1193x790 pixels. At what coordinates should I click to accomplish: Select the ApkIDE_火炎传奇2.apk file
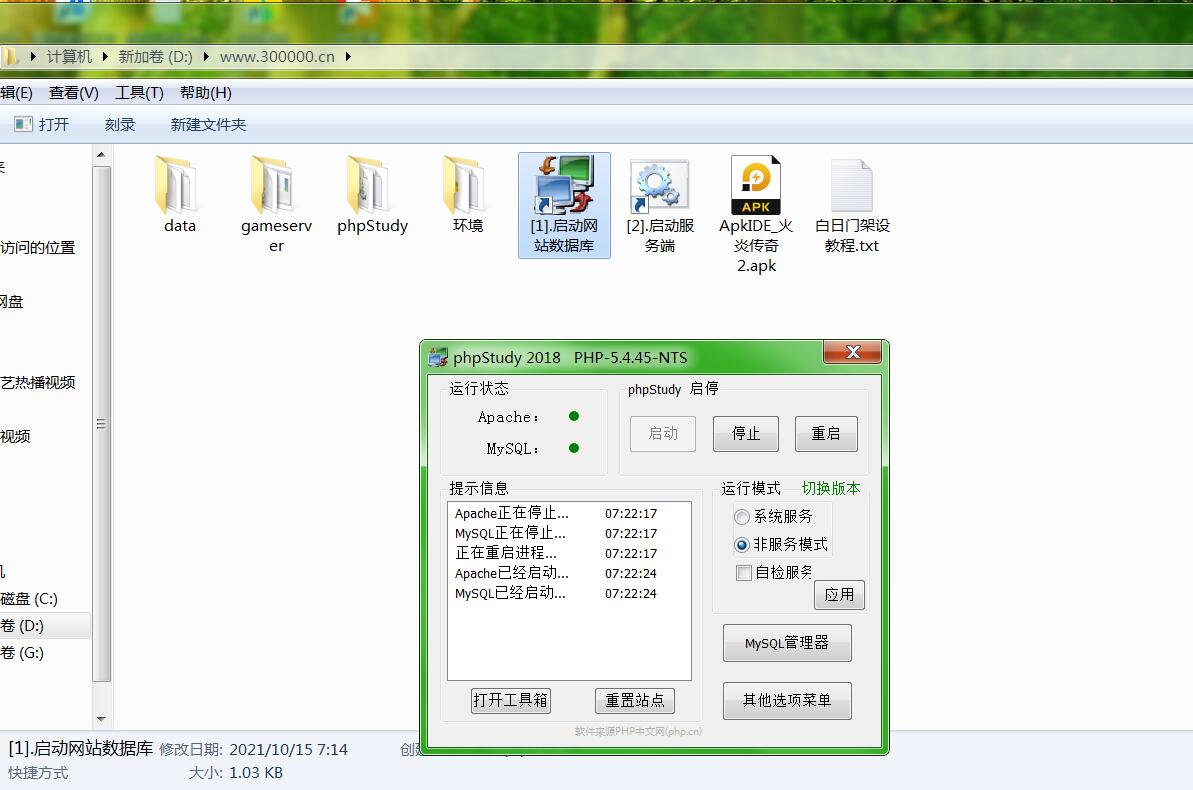click(x=756, y=186)
